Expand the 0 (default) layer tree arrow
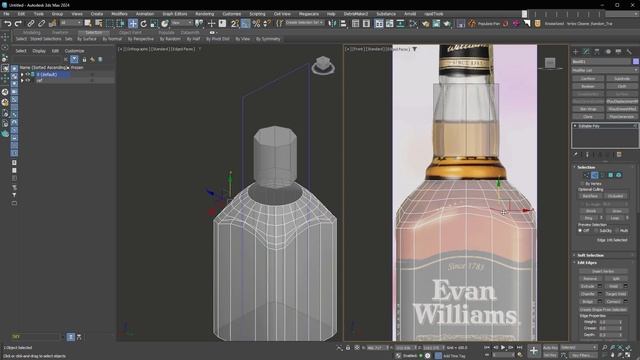This screenshot has width=640, height=360. point(22,74)
